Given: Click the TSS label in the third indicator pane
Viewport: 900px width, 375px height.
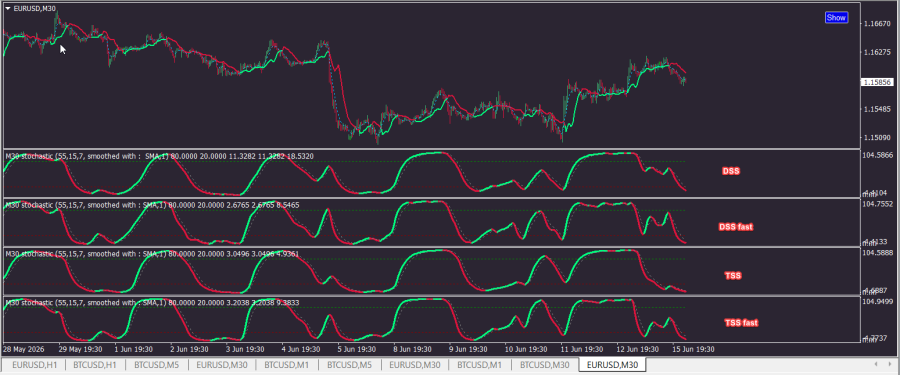Looking at the screenshot, I should [x=733, y=276].
